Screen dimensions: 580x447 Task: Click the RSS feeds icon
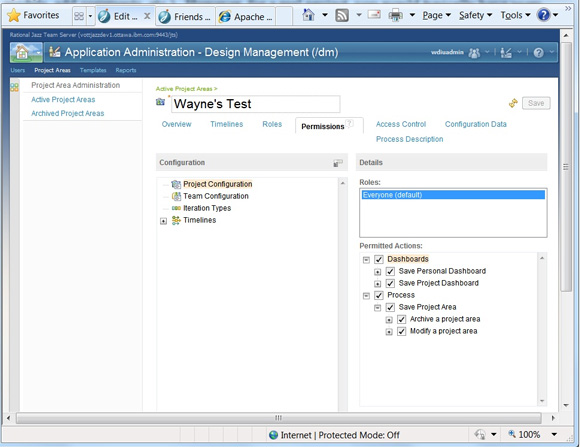click(342, 15)
